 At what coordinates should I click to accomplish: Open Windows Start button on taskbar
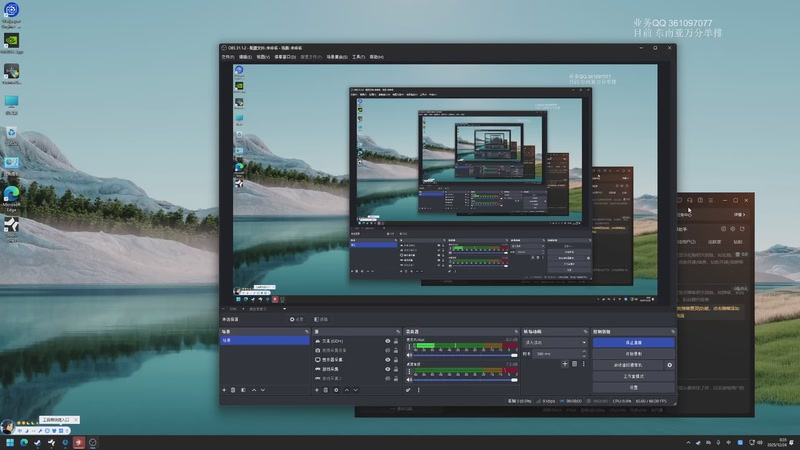[x=10, y=442]
